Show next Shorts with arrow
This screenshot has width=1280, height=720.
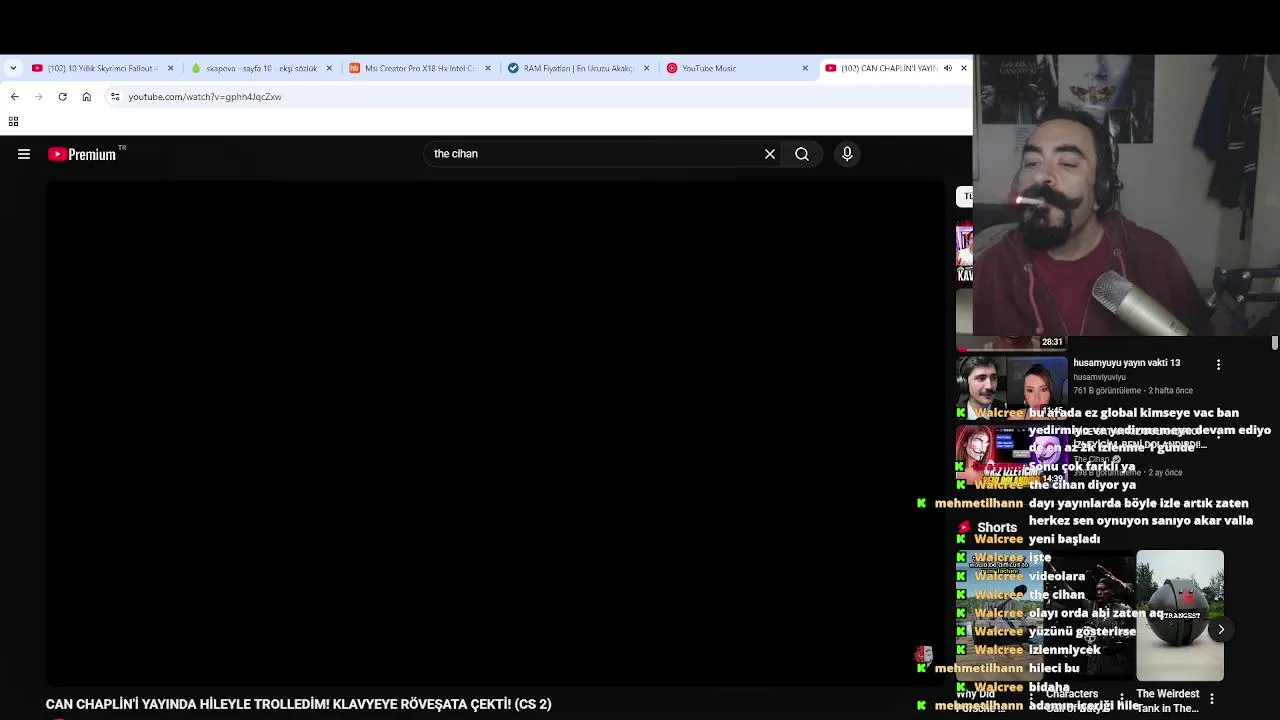click(x=1221, y=629)
